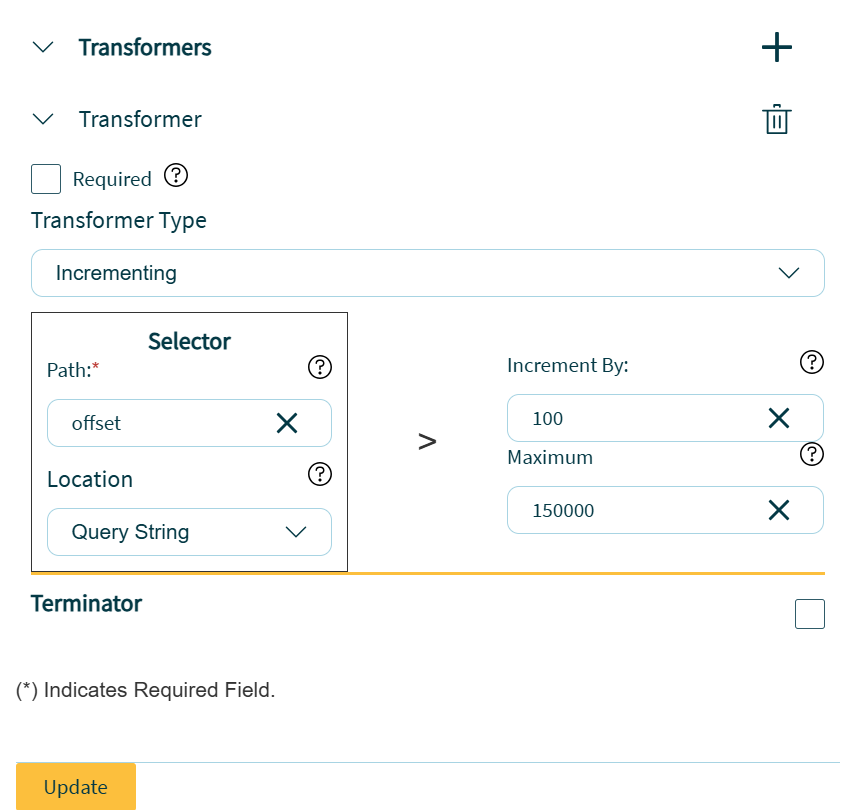Screen dimensions: 865x810
Task: Clear the offset path value
Action: point(287,423)
